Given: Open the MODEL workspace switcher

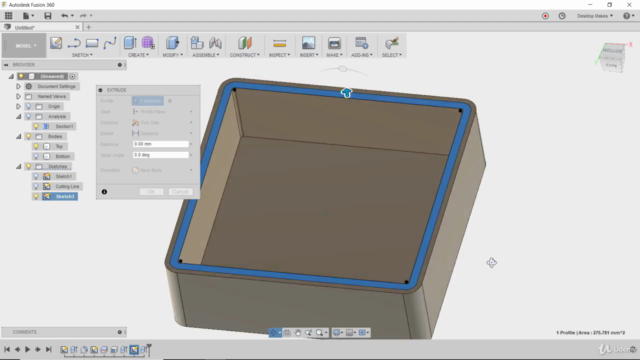Looking at the screenshot, I should (25, 45).
